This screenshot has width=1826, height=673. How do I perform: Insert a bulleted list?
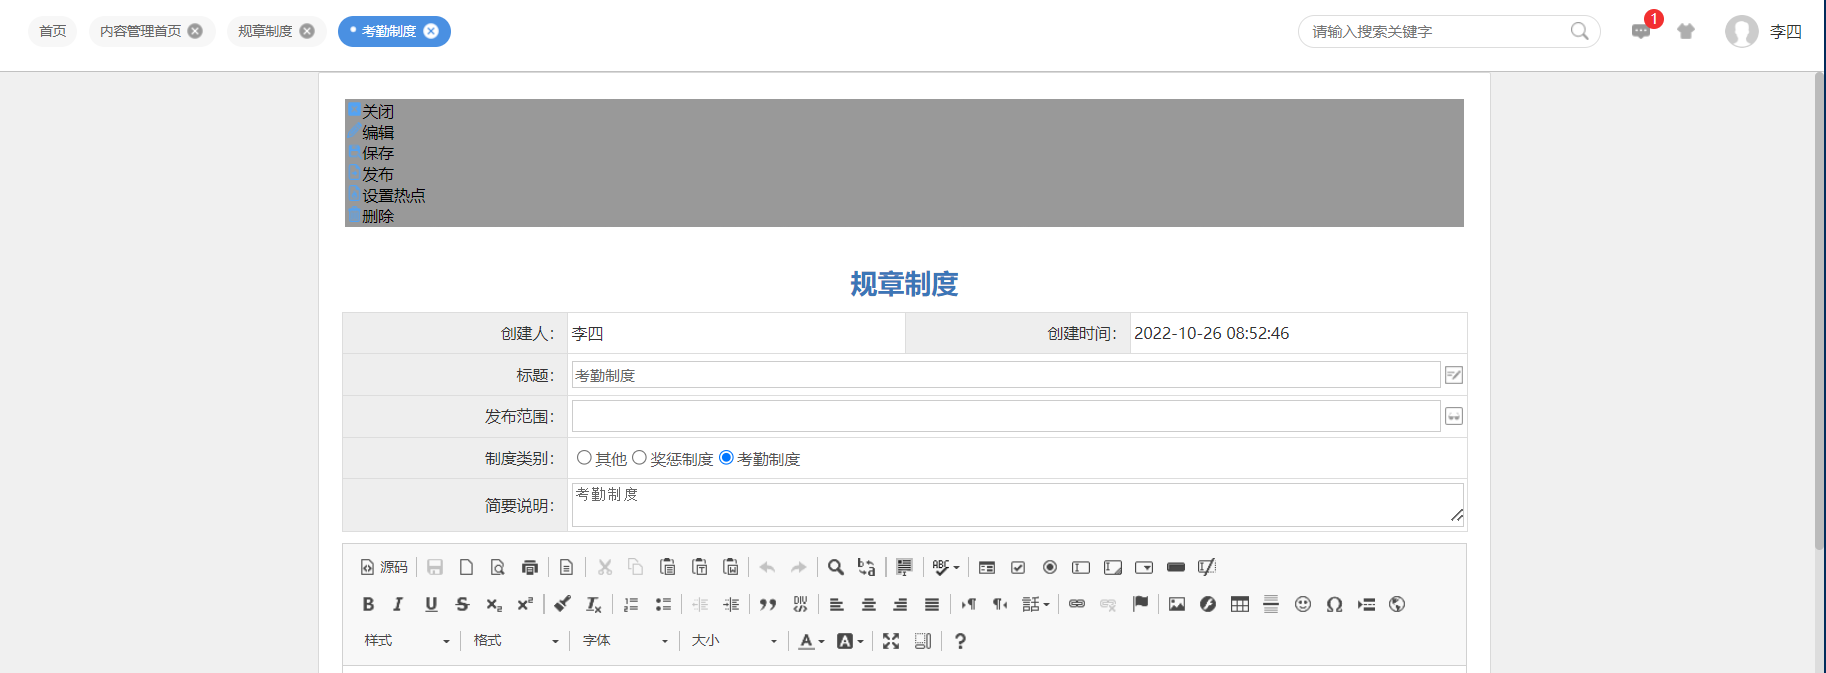(x=663, y=604)
